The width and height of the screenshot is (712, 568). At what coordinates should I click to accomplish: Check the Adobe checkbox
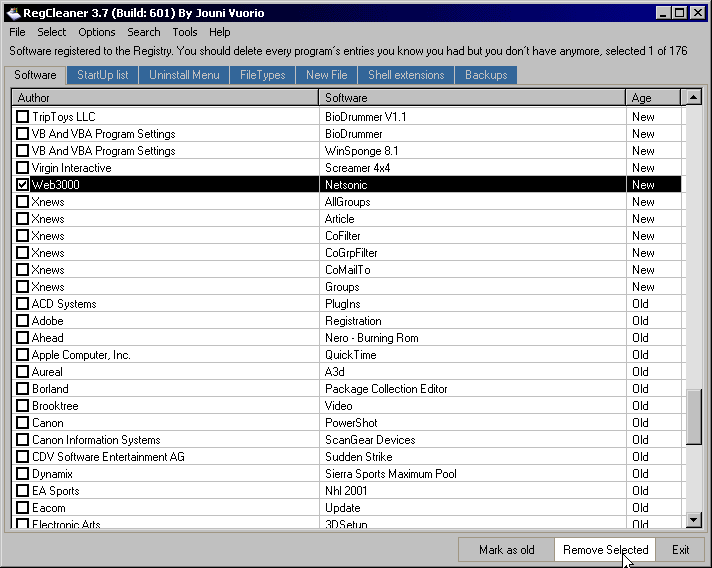(x=22, y=321)
